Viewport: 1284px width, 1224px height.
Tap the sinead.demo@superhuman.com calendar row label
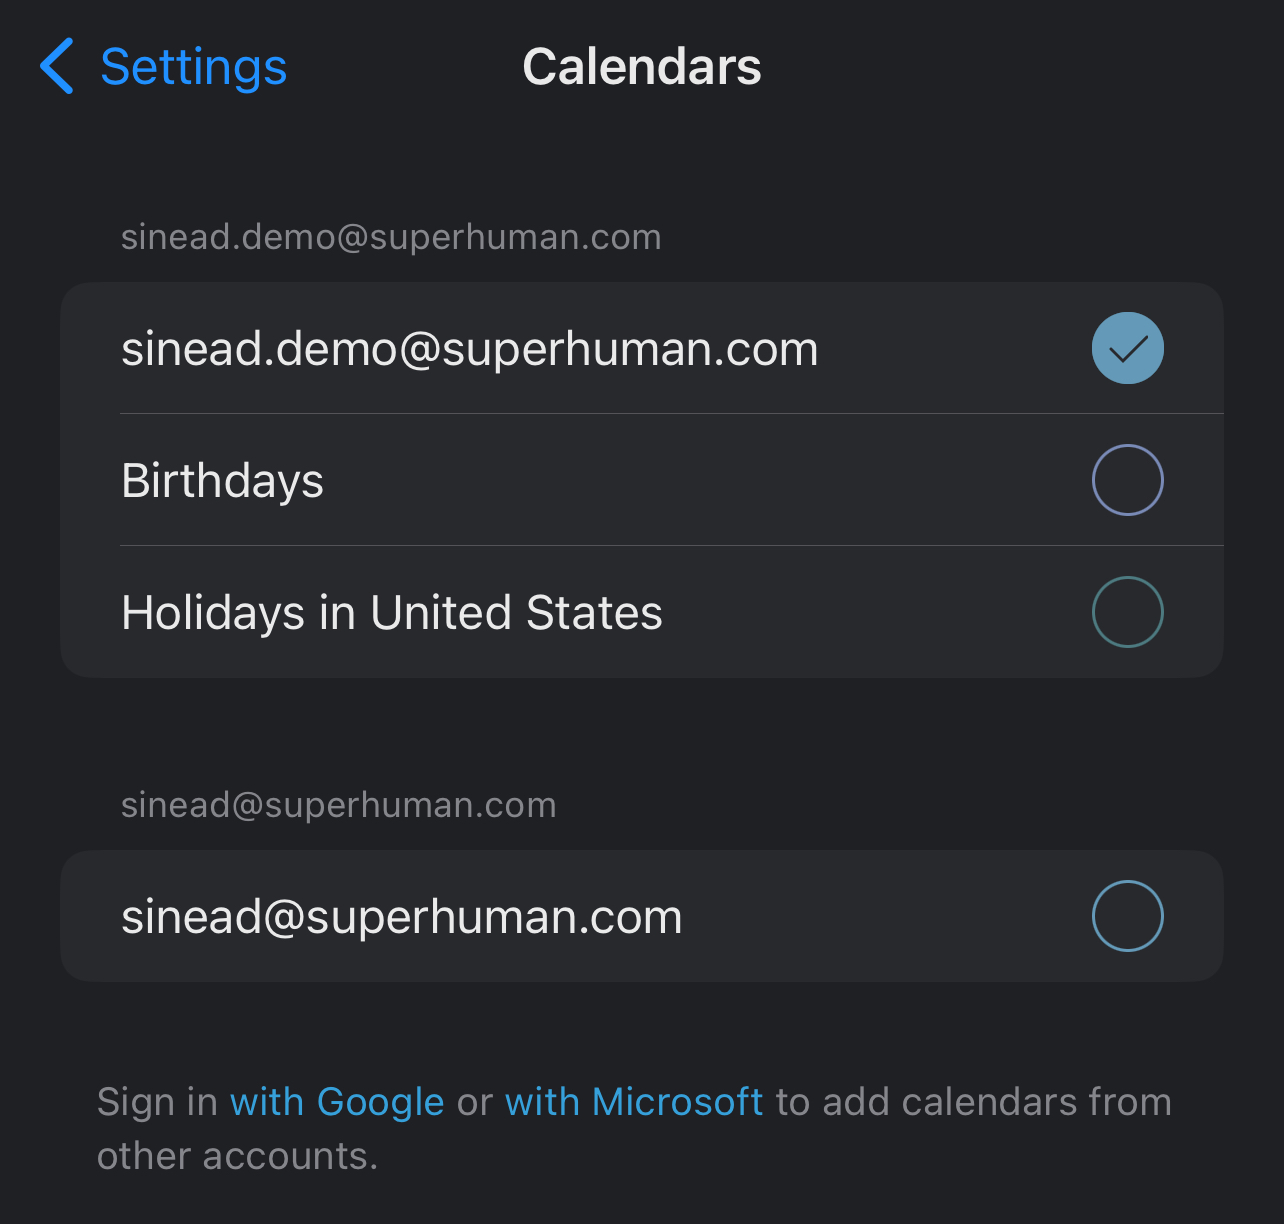[x=469, y=349]
